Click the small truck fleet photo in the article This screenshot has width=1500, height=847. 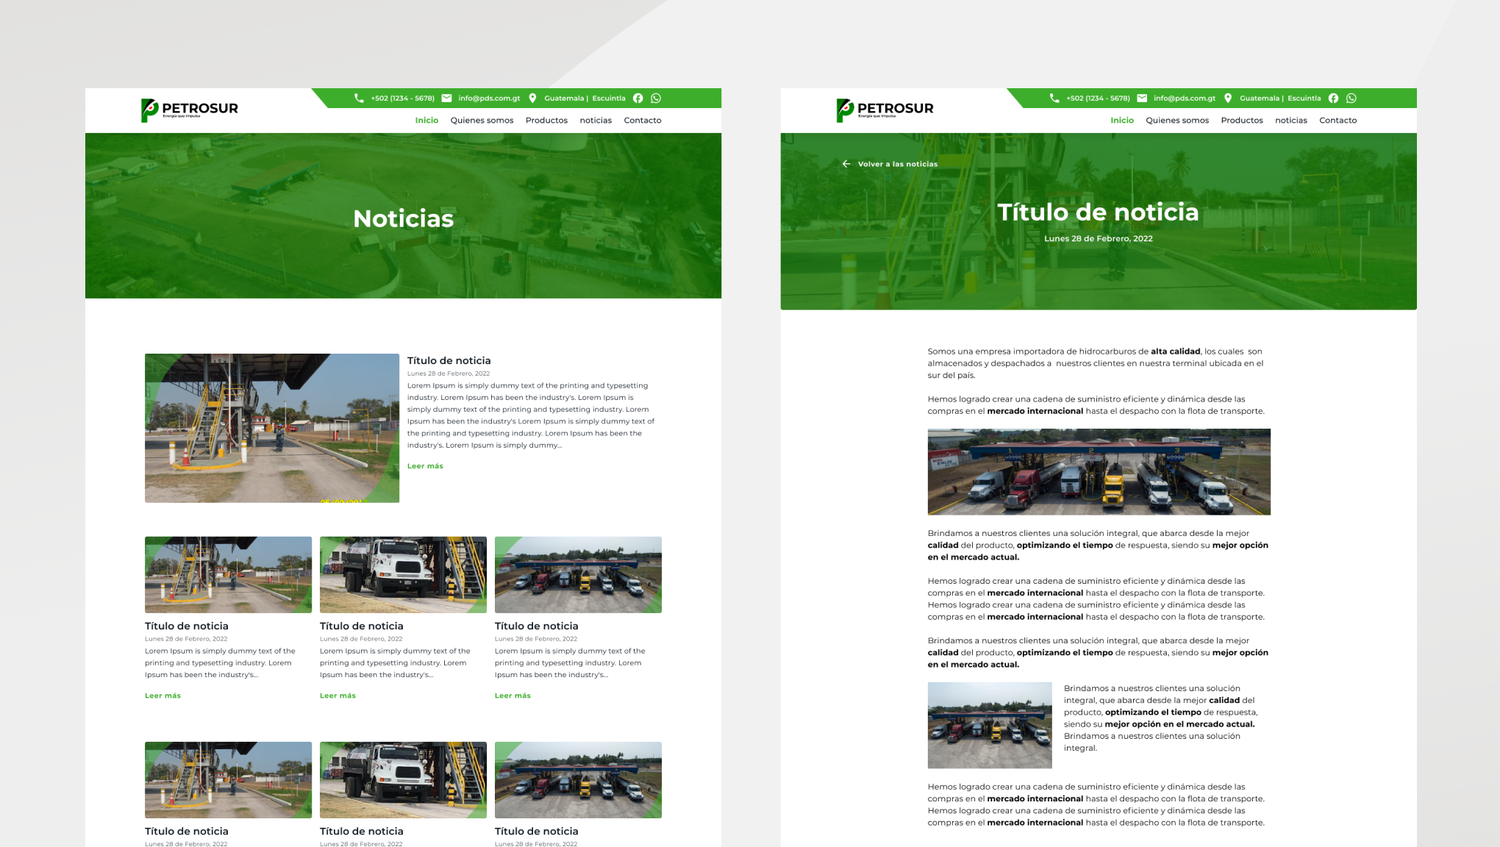[990, 725]
